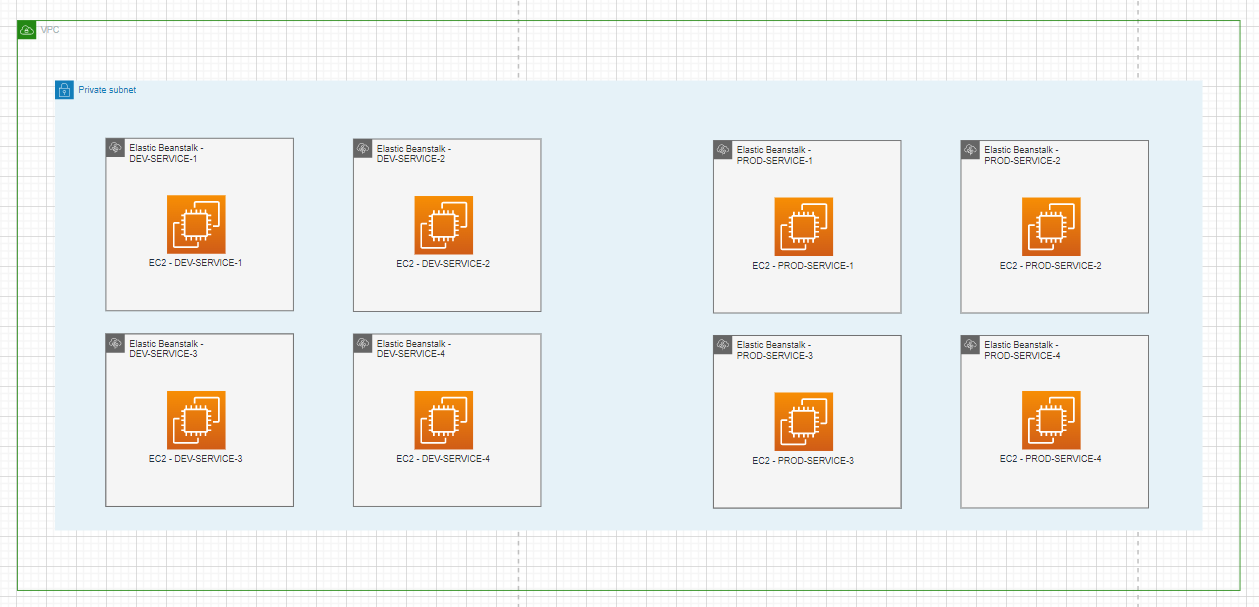Select the 'EC2 - DEV-SERVICE-4' caption
This screenshot has height=607, width=1259.
click(443, 459)
